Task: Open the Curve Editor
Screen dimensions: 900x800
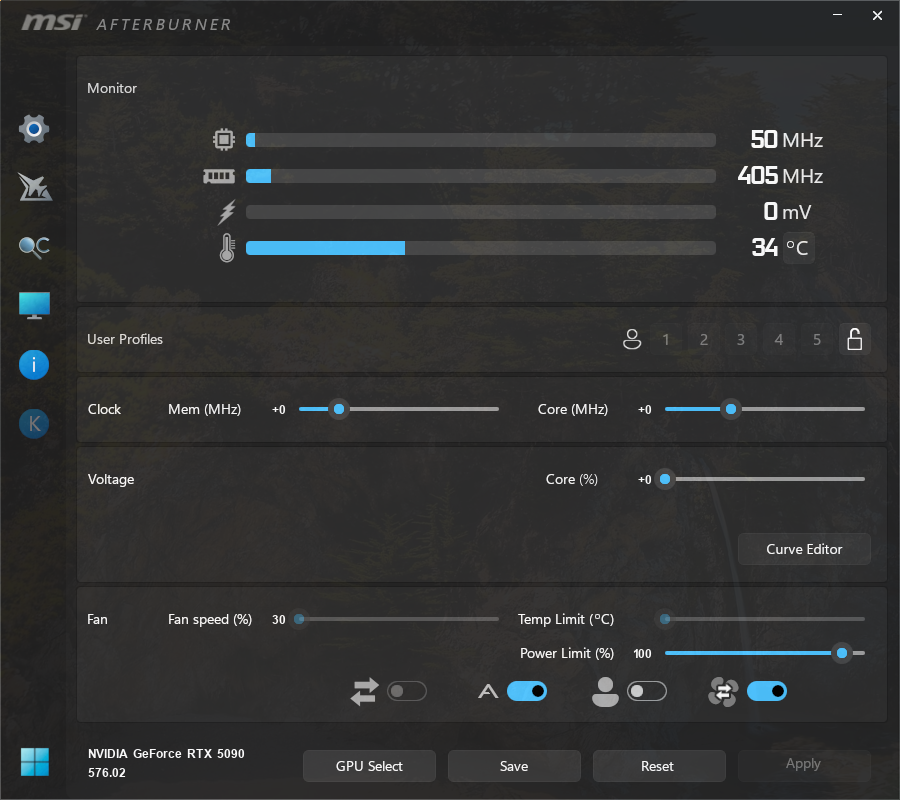Action: click(804, 549)
